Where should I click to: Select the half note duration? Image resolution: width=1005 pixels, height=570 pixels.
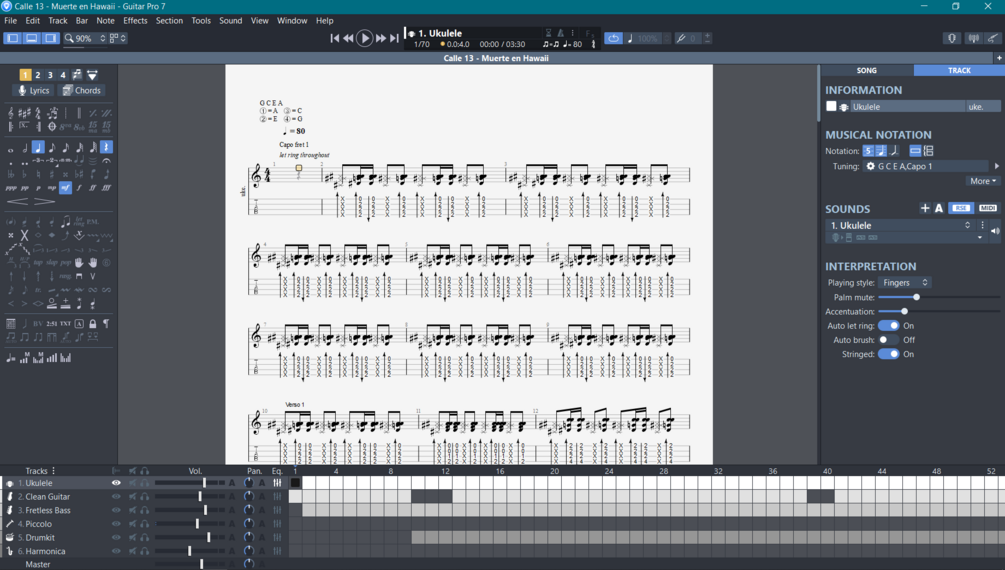(x=25, y=147)
